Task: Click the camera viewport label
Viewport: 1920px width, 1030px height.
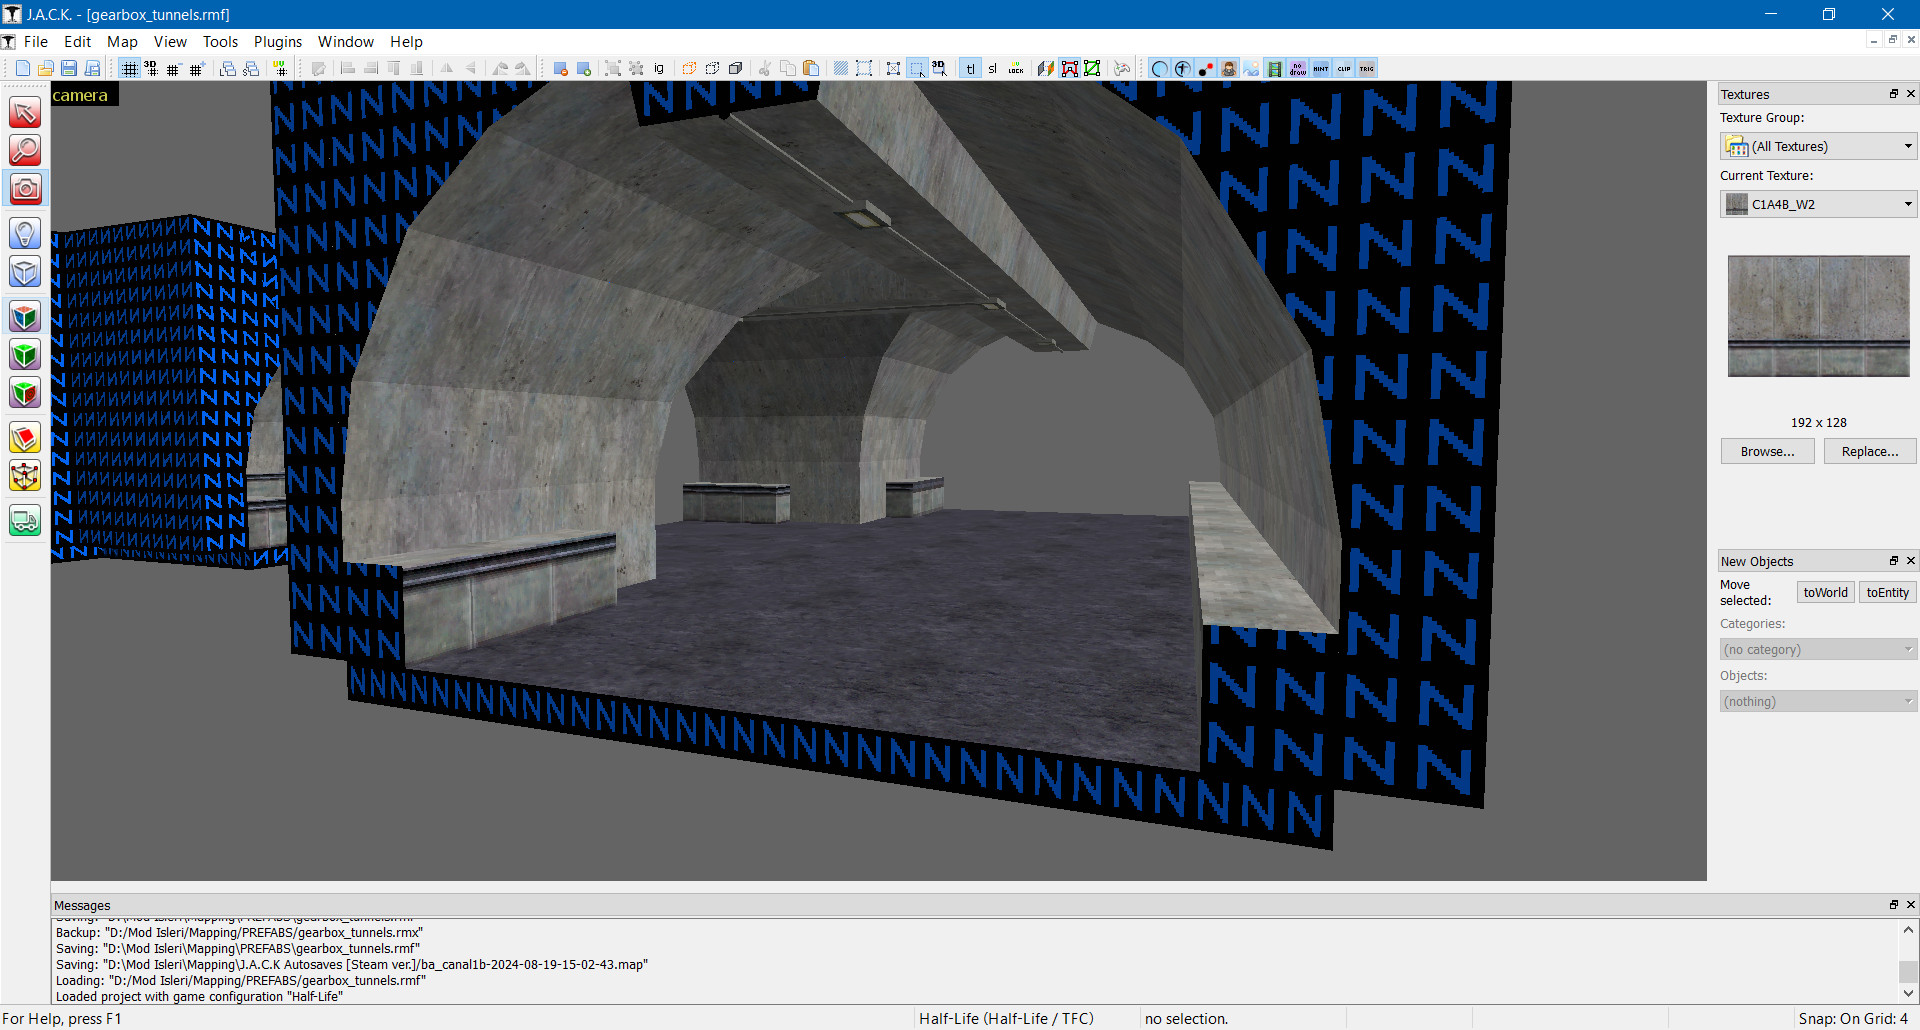Action: coord(80,95)
